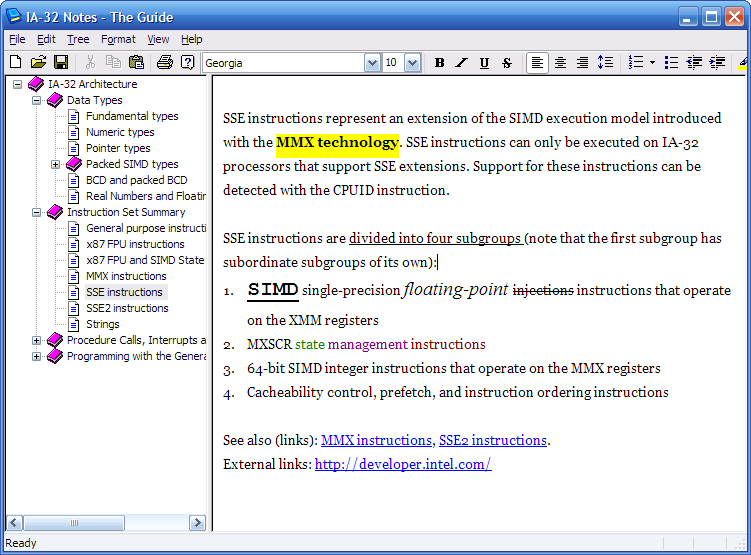Open the View menu
The height and width of the screenshot is (555, 751).
pos(158,39)
